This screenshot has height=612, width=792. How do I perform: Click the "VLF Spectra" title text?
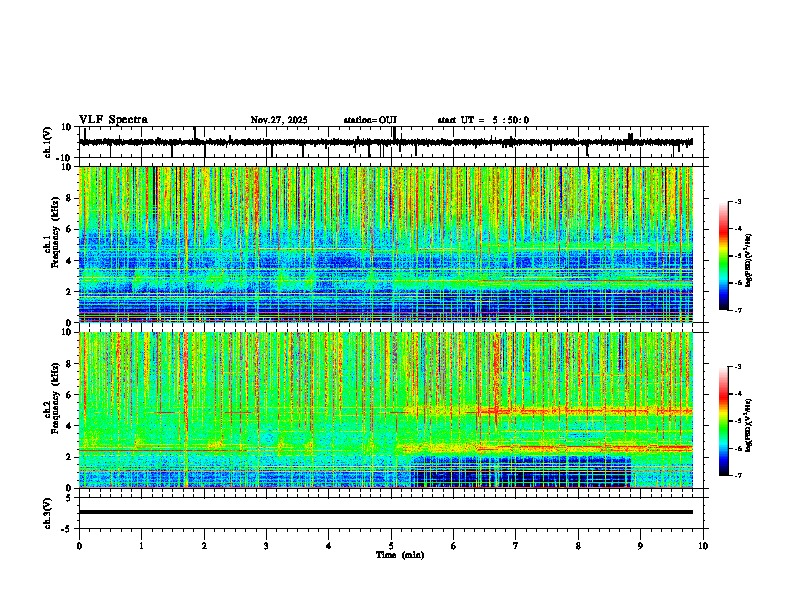113,120
